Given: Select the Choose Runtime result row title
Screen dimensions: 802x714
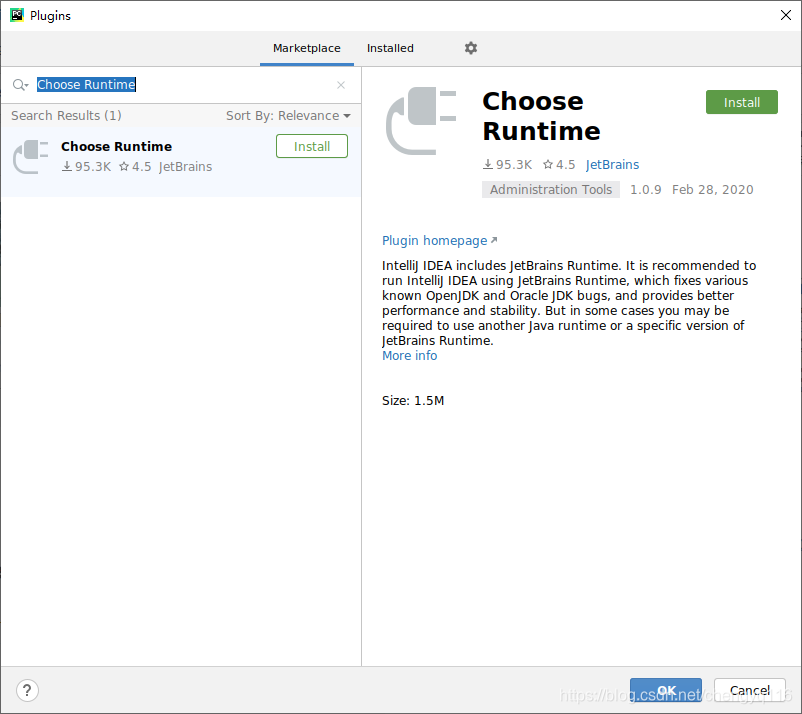Looking at the screenshot, I should point(116,146).
